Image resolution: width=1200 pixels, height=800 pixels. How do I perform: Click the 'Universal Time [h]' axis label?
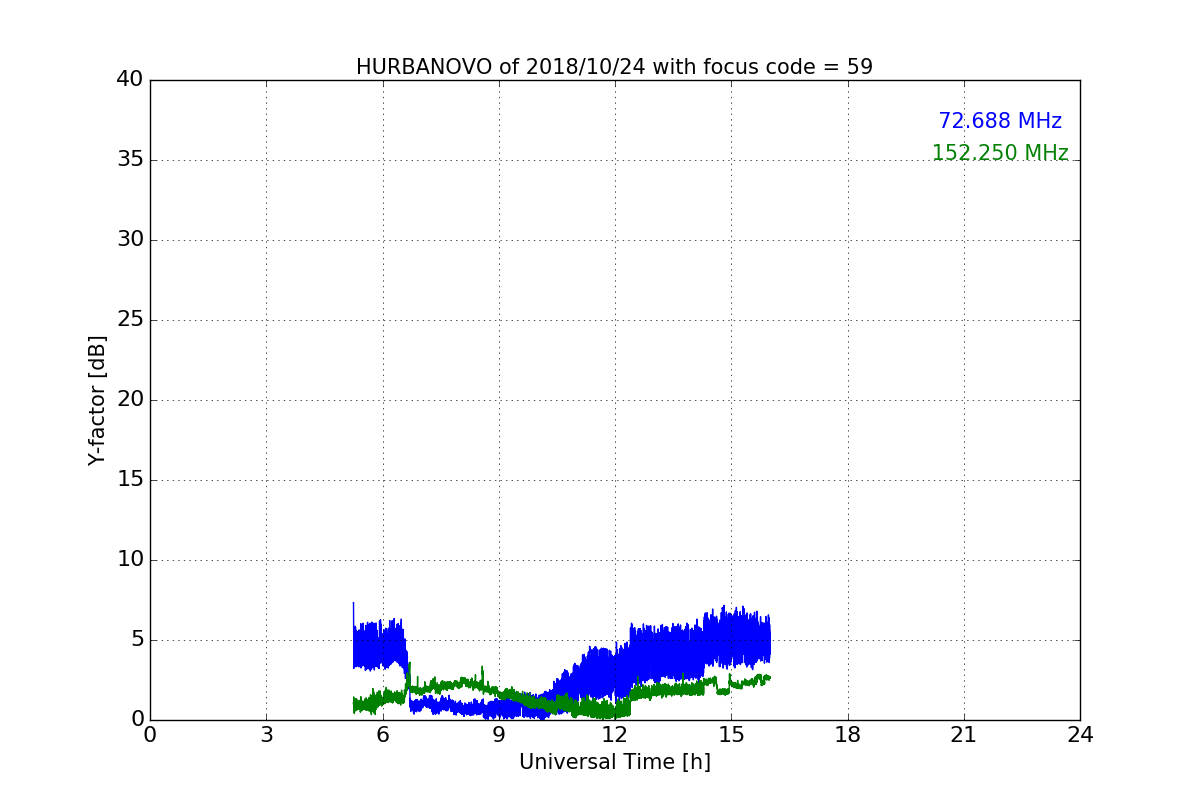tap(615, 762)
